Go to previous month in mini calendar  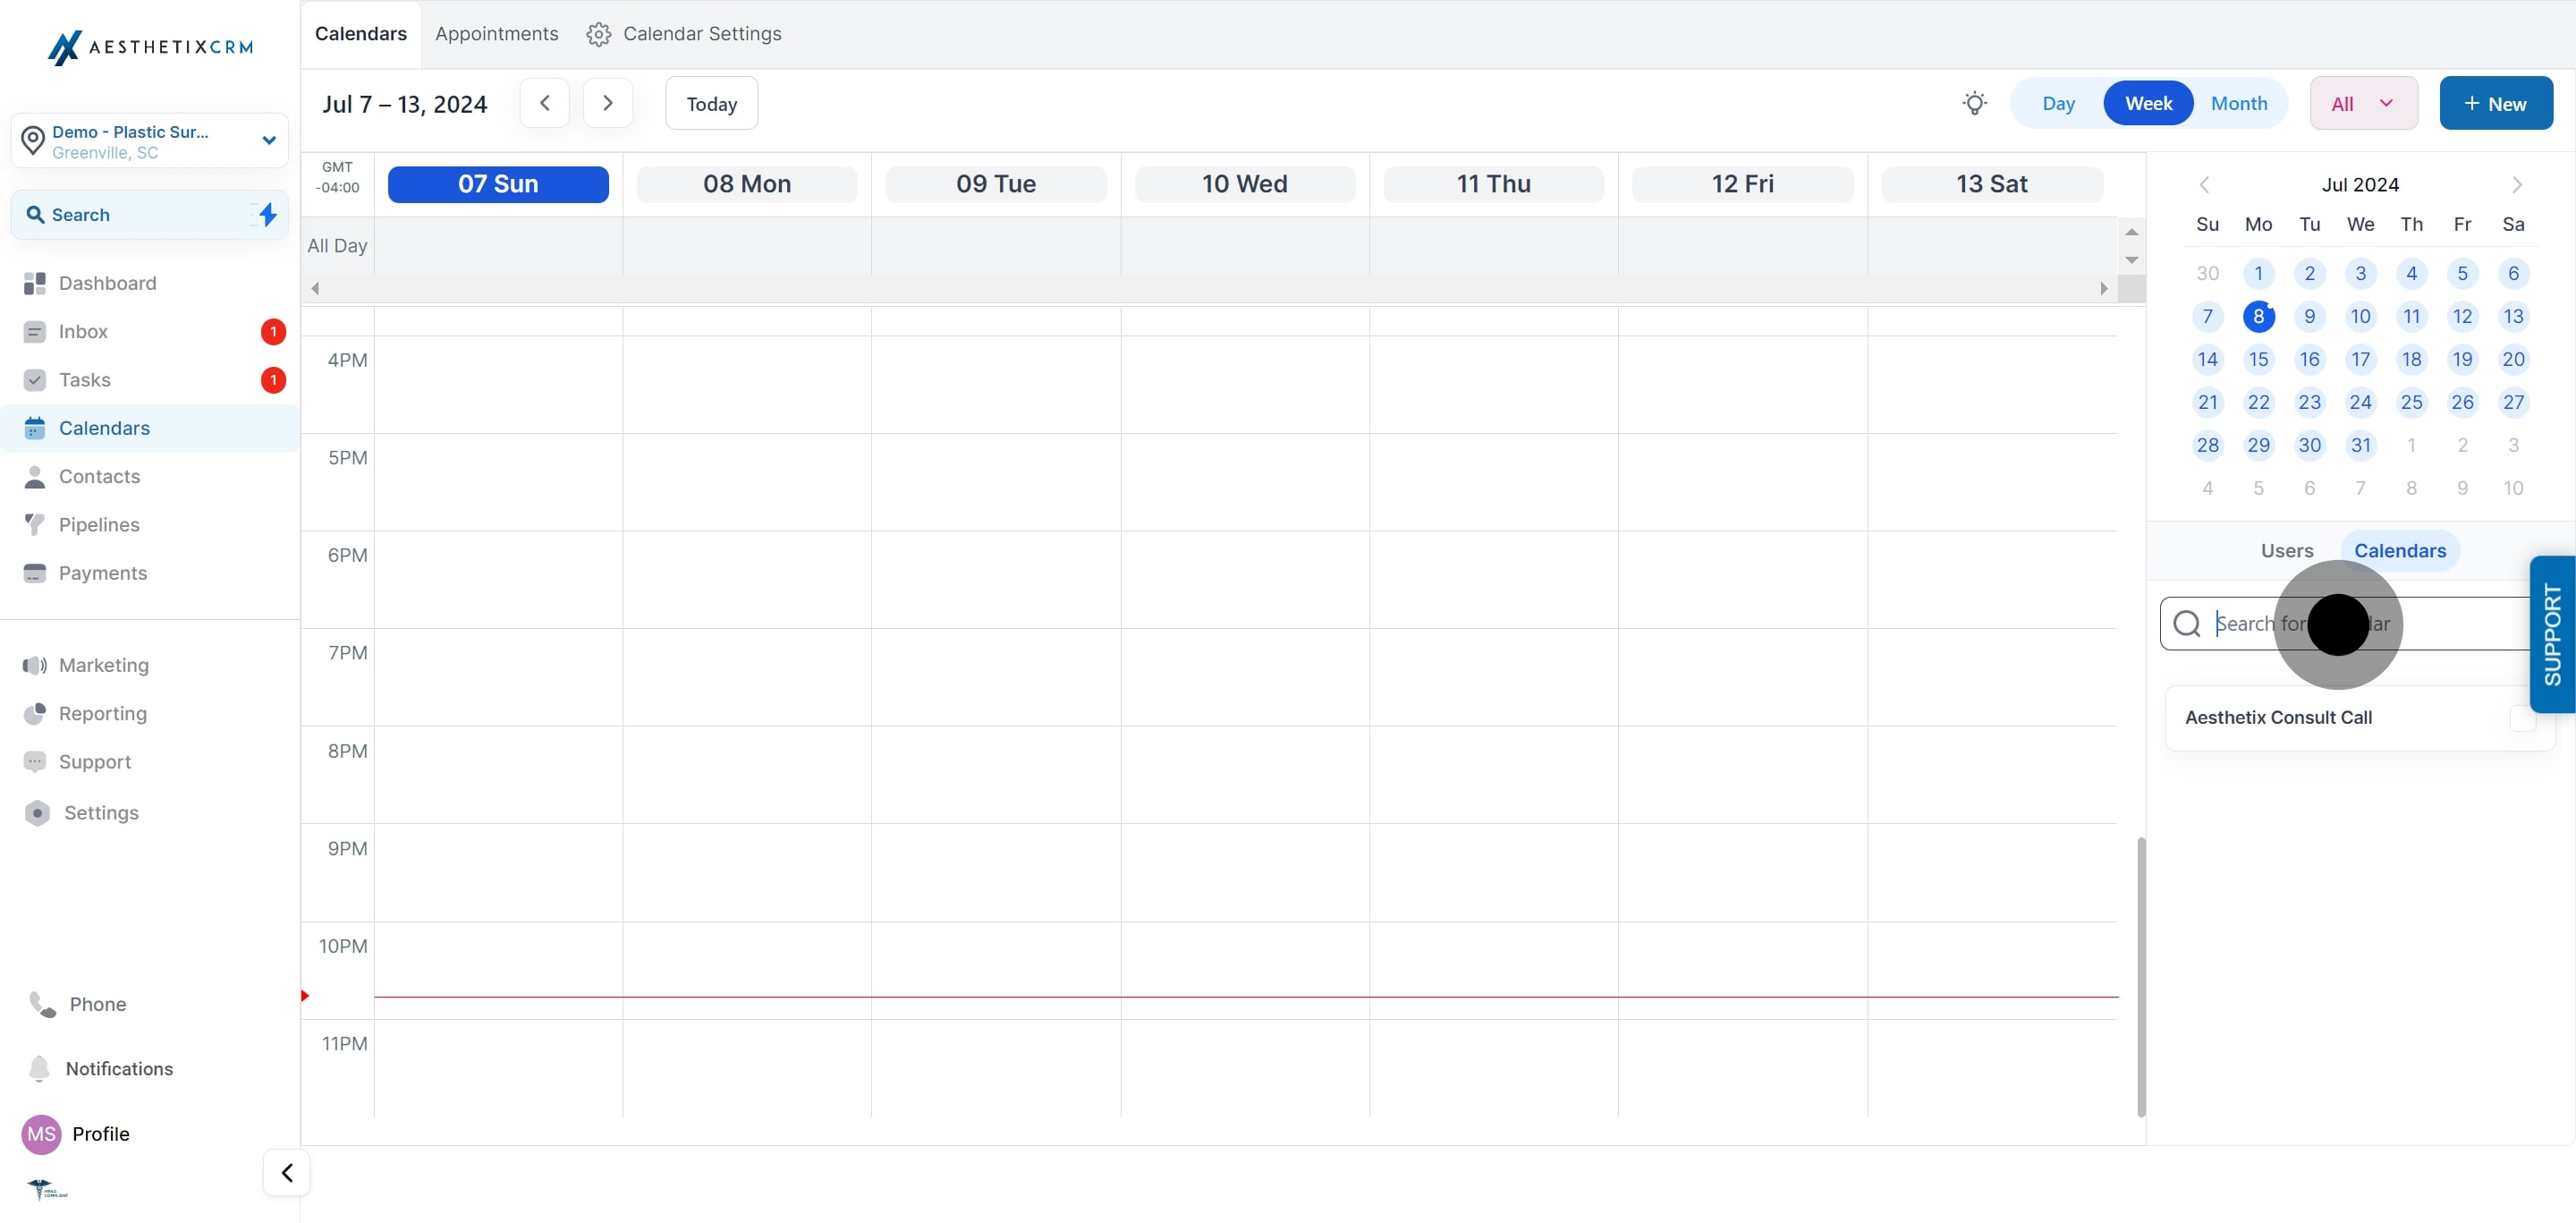pos(2204,185)
